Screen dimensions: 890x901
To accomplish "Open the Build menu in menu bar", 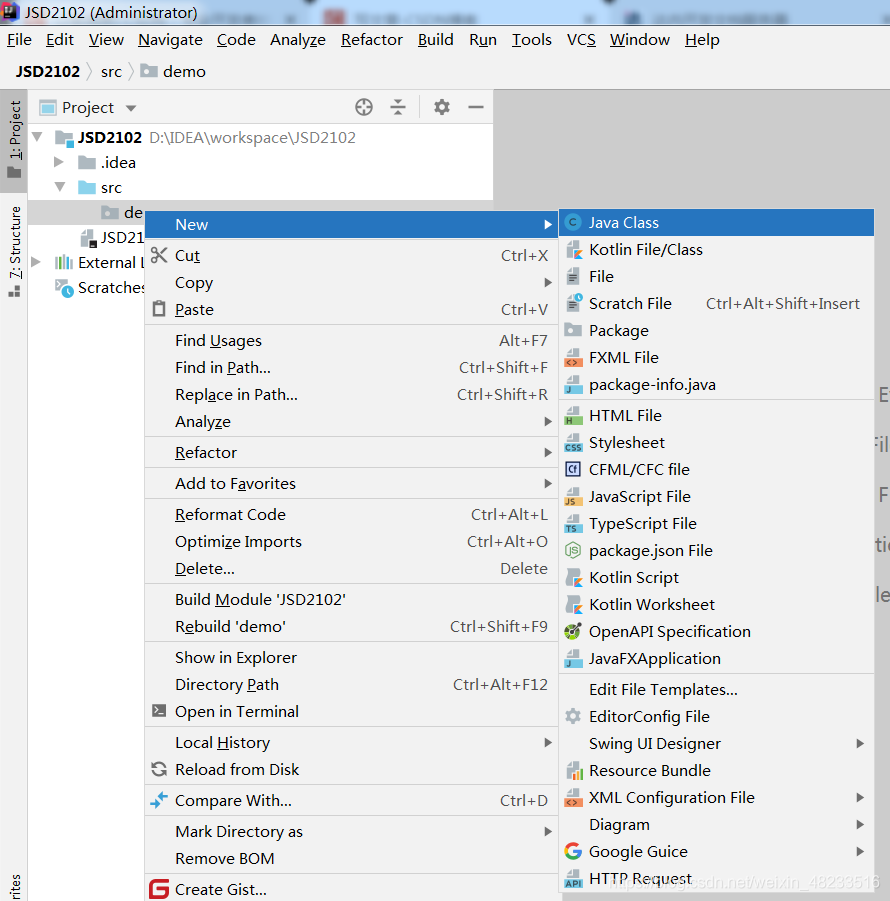I will (x=436, y=40).
